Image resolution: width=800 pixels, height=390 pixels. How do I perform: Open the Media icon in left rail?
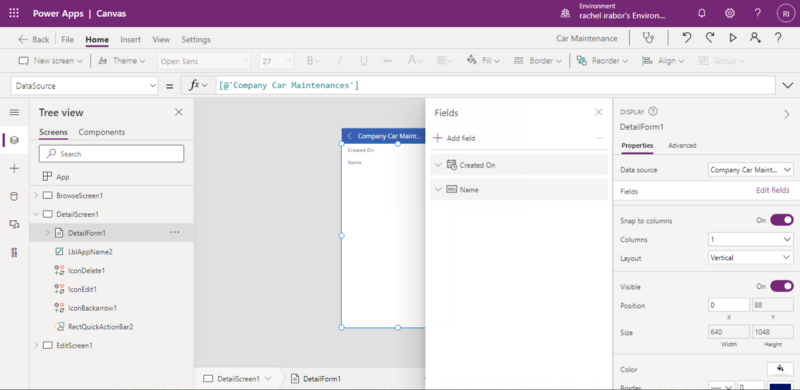pos(14,224)
